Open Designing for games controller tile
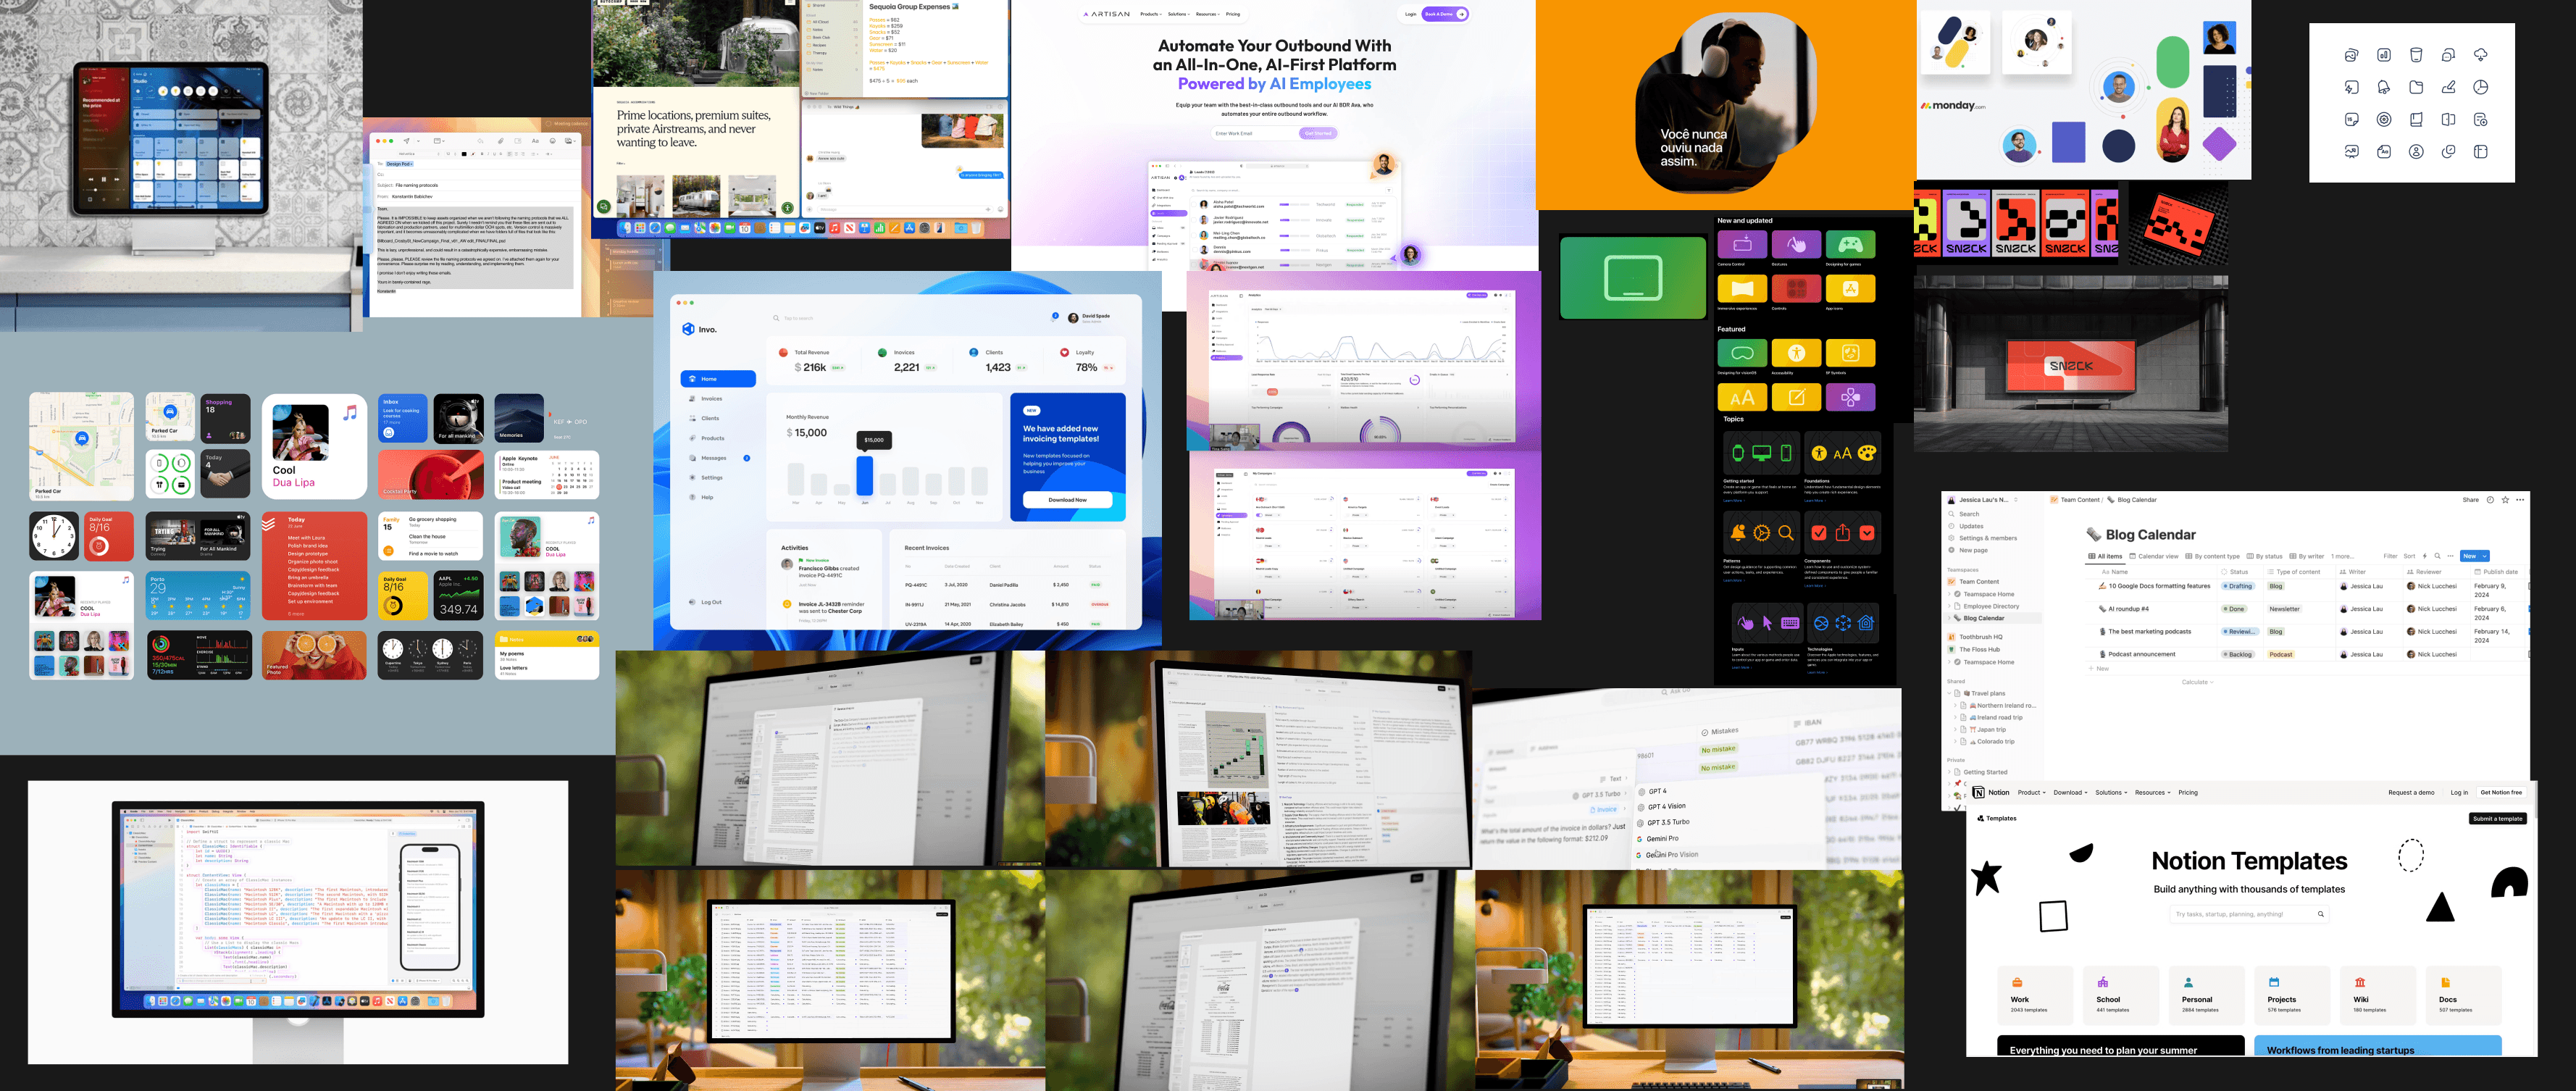 tap(1850, 244)
